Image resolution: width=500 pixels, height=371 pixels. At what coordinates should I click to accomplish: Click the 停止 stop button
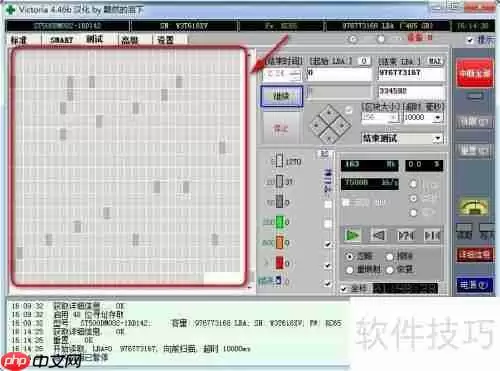pos(281,128)
